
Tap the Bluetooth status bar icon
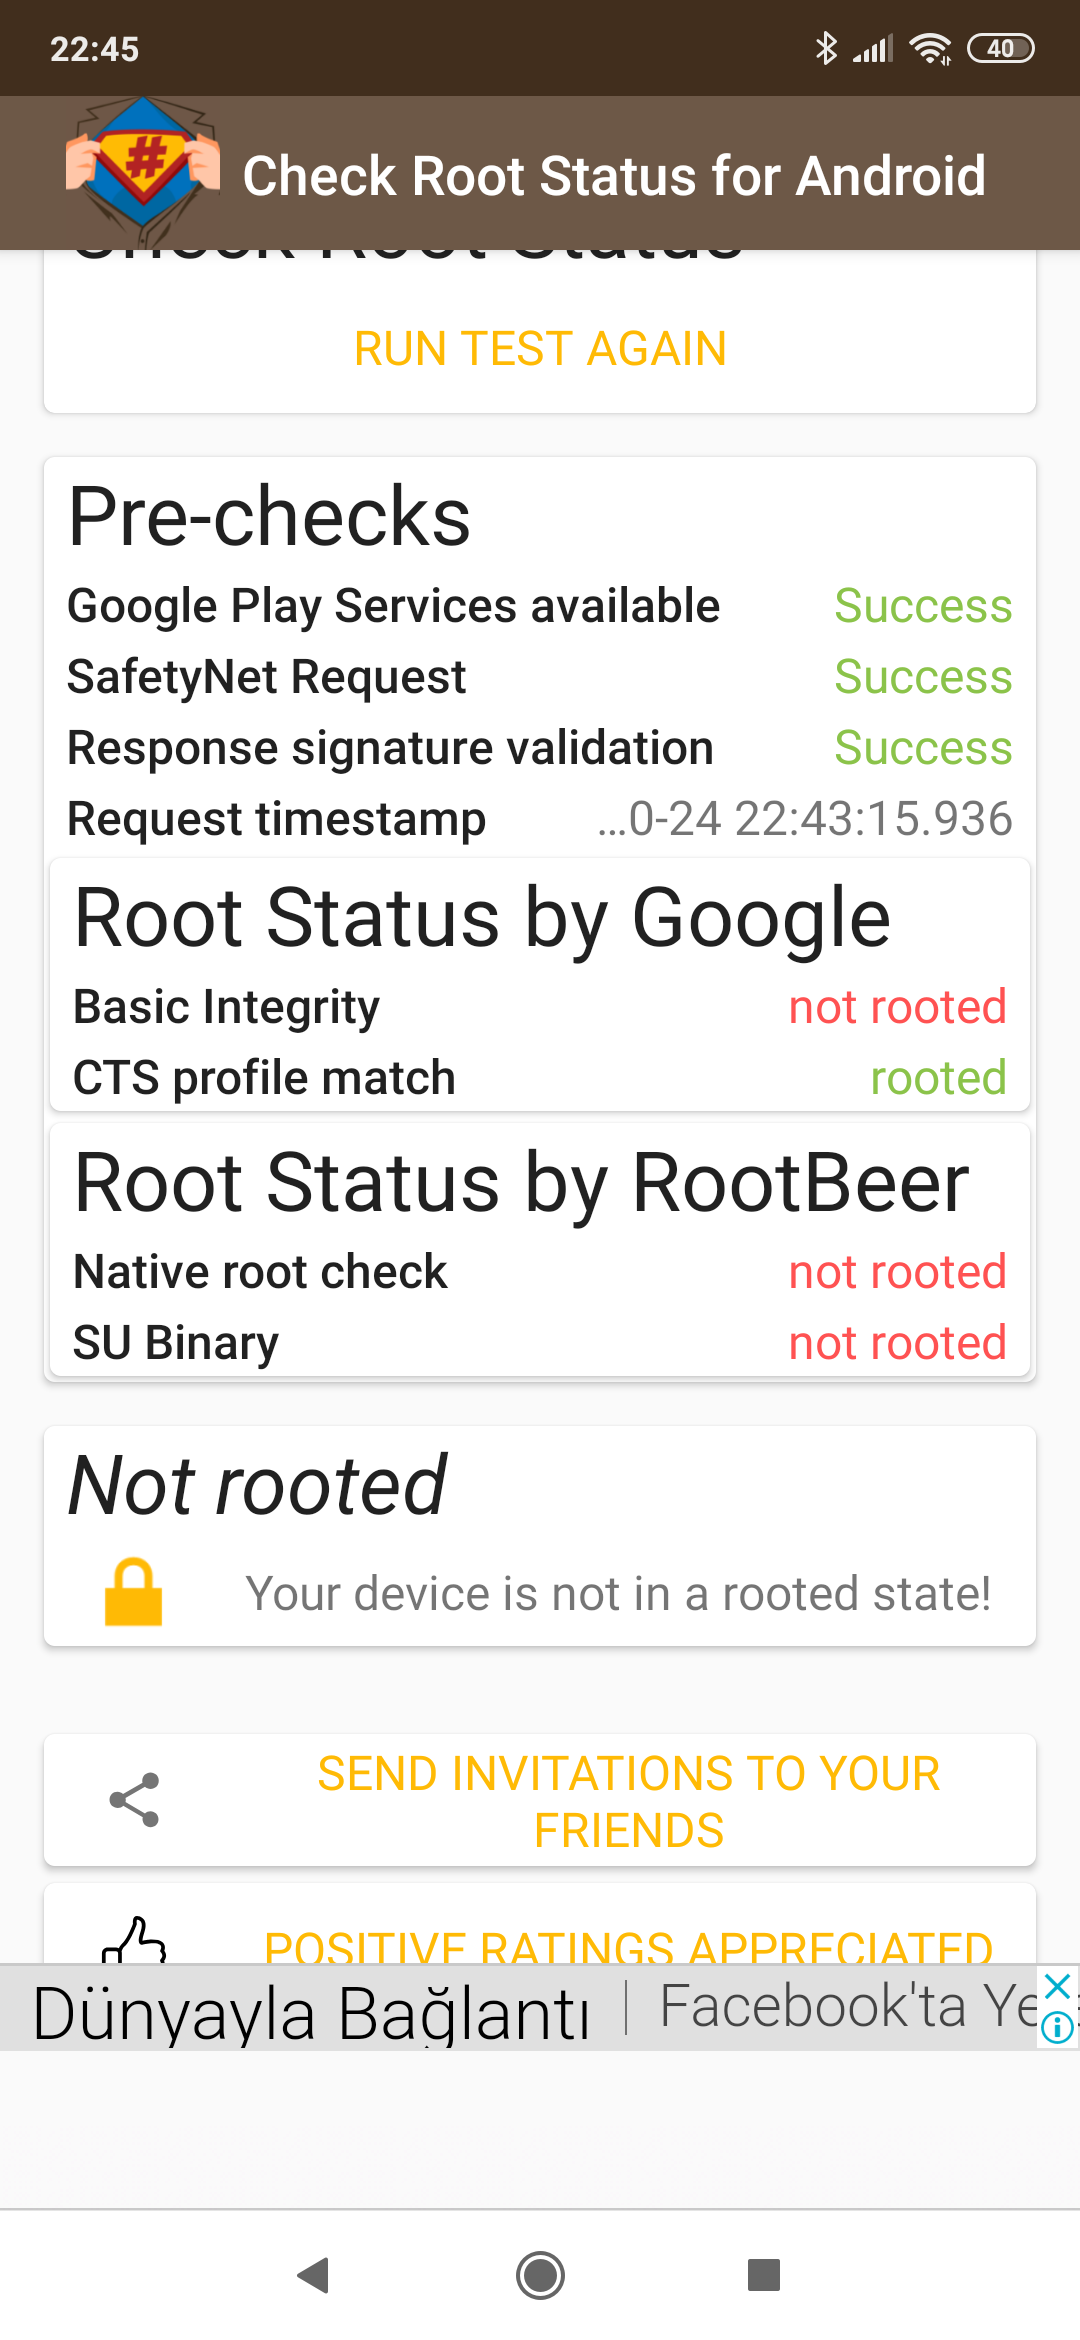826,48
